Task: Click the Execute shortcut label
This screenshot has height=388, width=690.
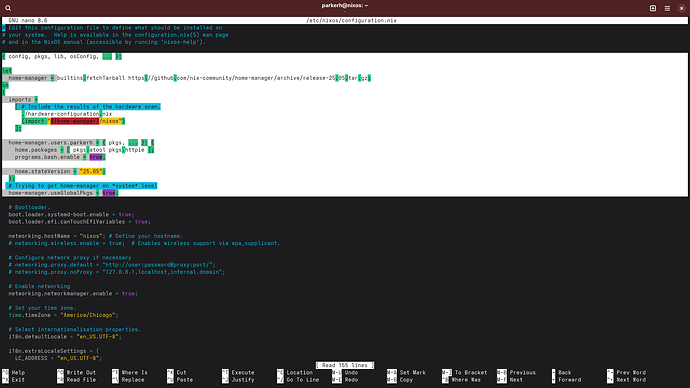Action: (x=243, y=373)
